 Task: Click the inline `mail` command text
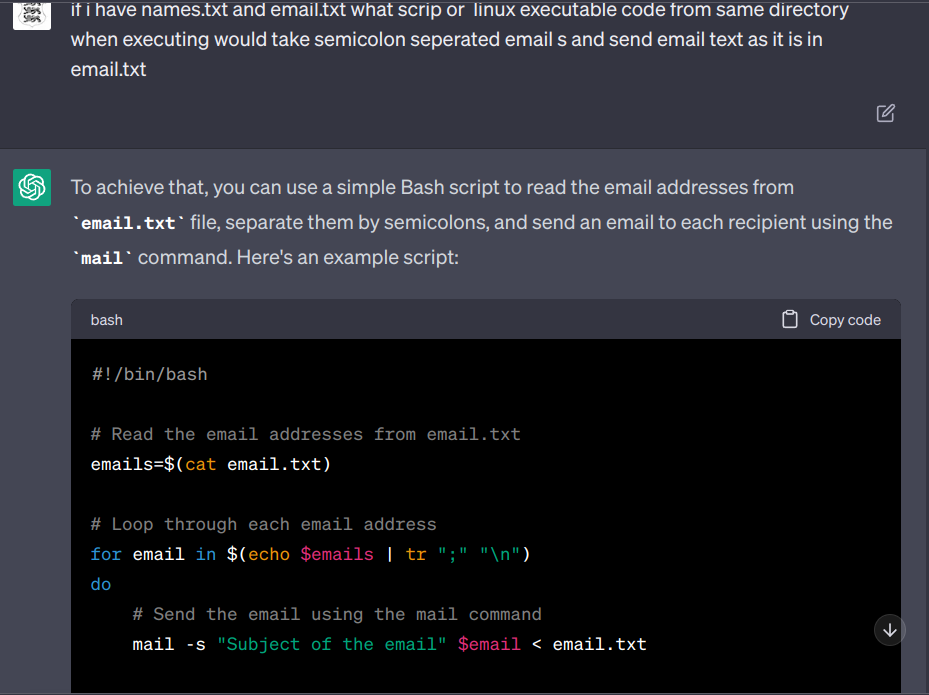tap(101, 258)
